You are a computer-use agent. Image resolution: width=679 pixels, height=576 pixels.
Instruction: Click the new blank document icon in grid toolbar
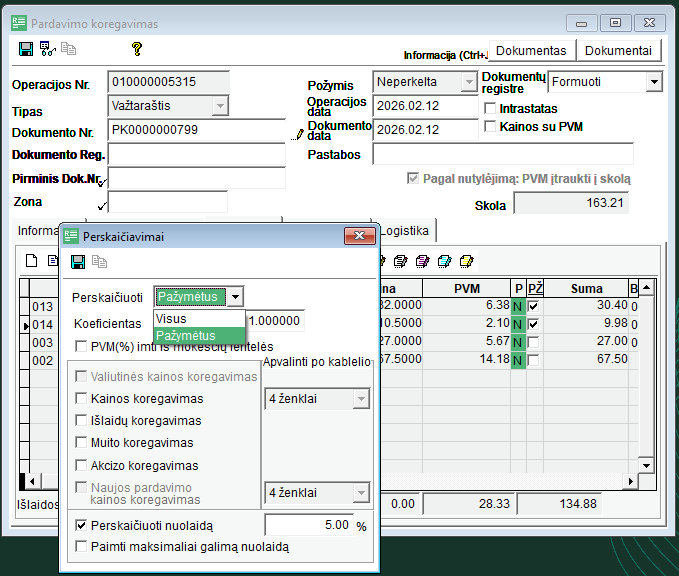pos(30,262)
